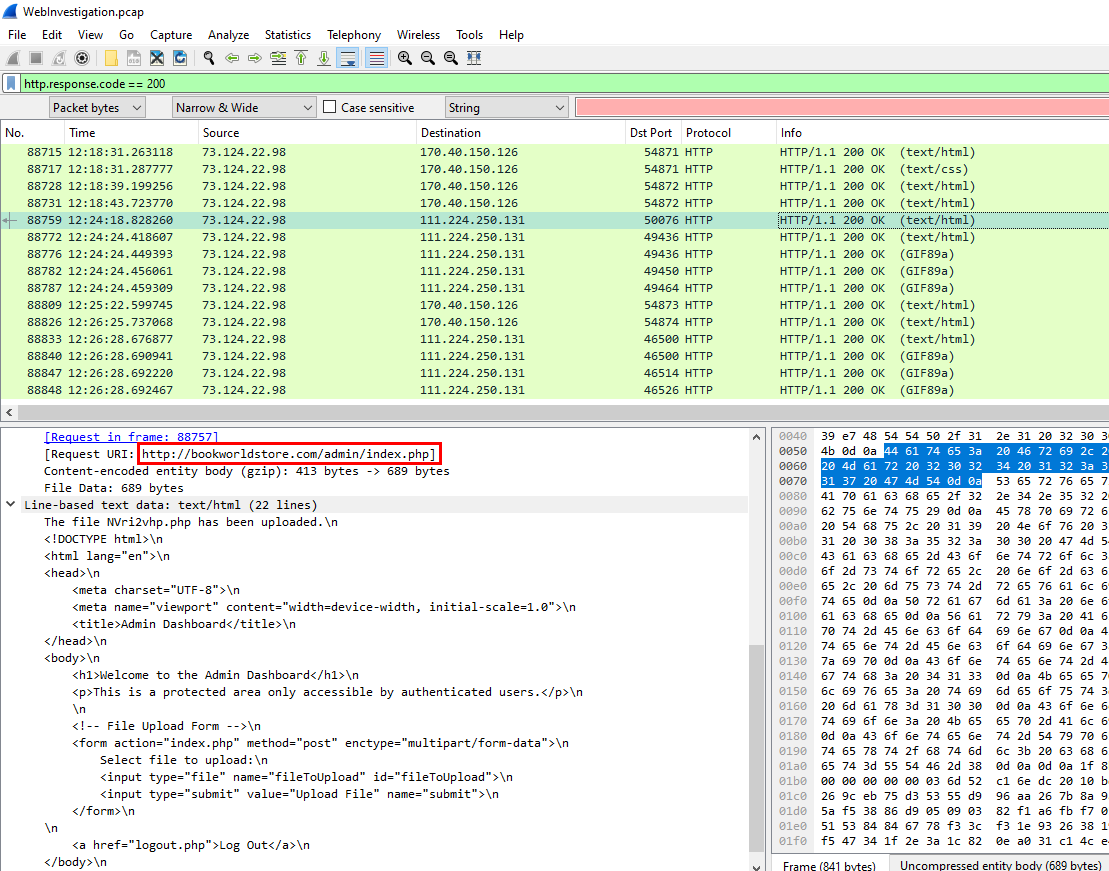
Task: Click the display filter bookmark icon
Action: (11, 84)
